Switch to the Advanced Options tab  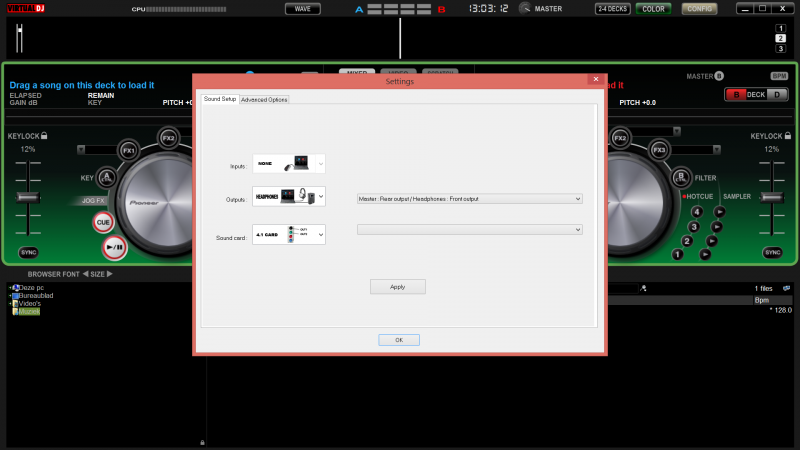click(264, 99)
